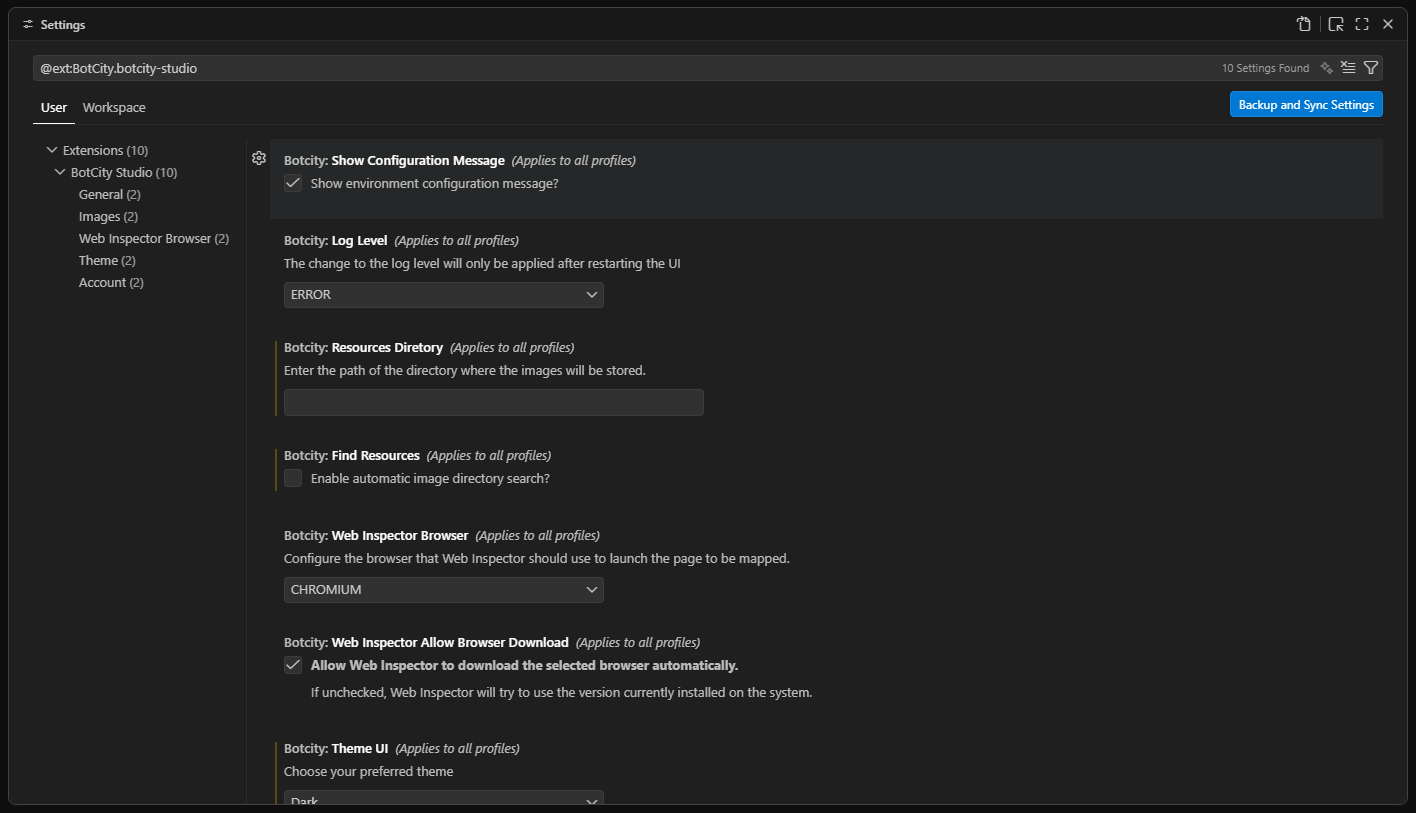Collapse the BotCity Studio tree chevron

[x=60, y=172]
